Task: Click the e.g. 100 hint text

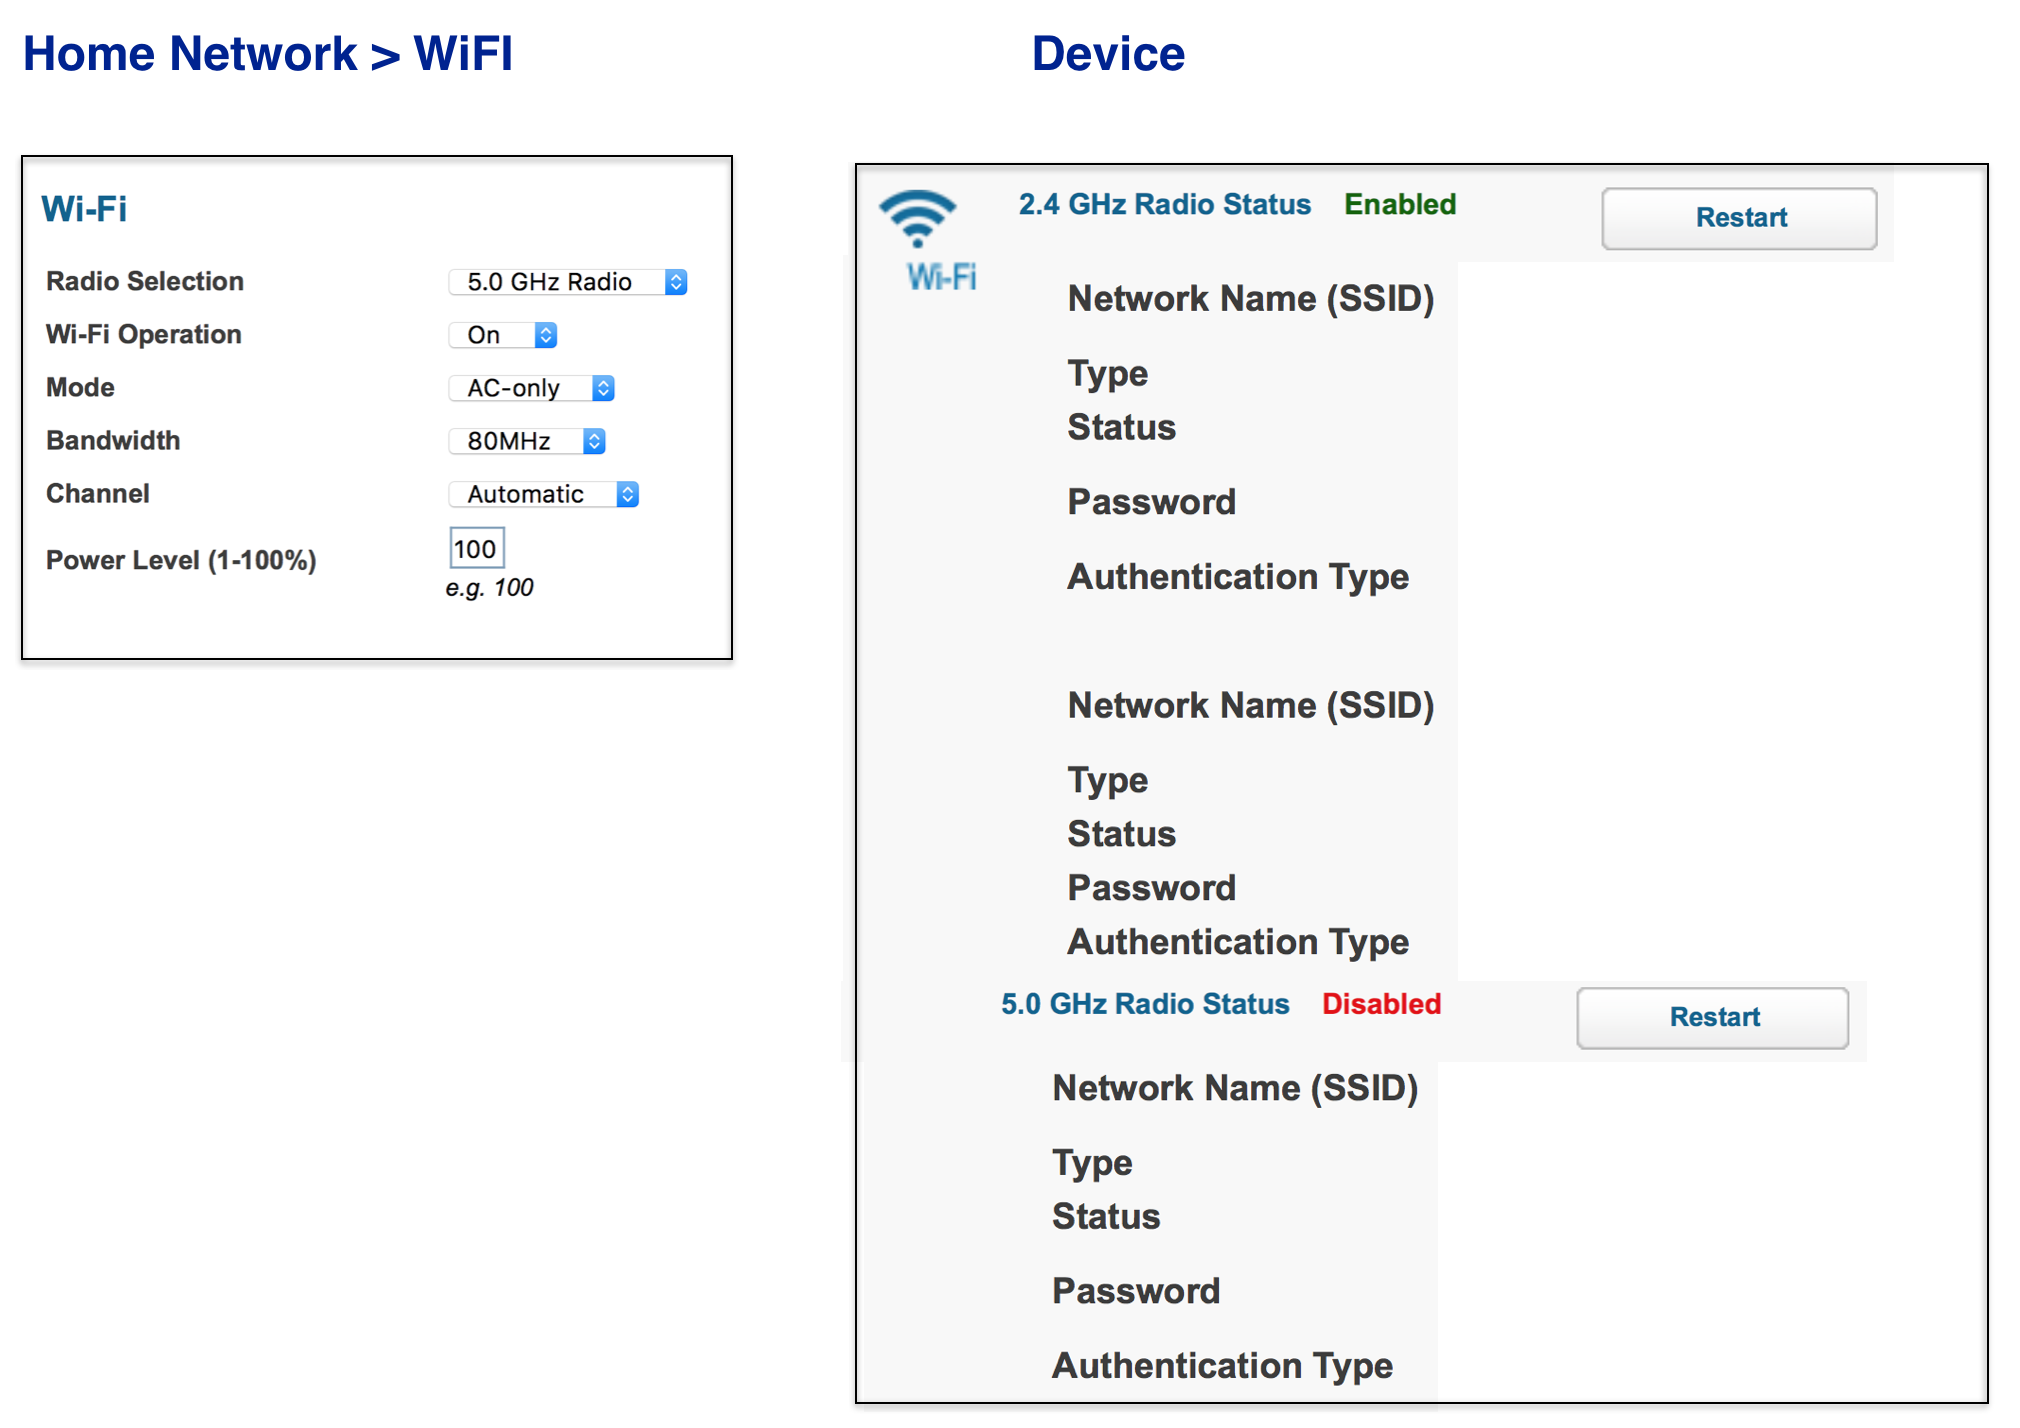Action: click(489, 588)
